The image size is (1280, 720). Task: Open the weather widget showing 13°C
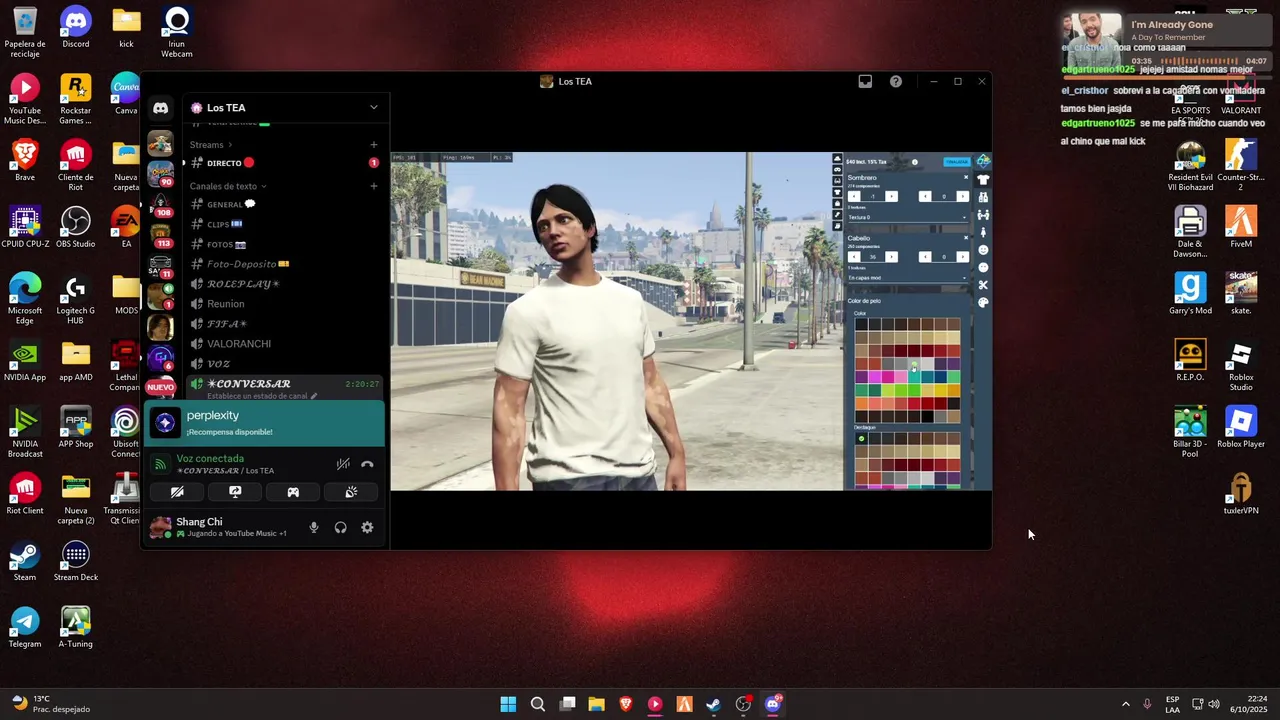[x=50, y=704]
